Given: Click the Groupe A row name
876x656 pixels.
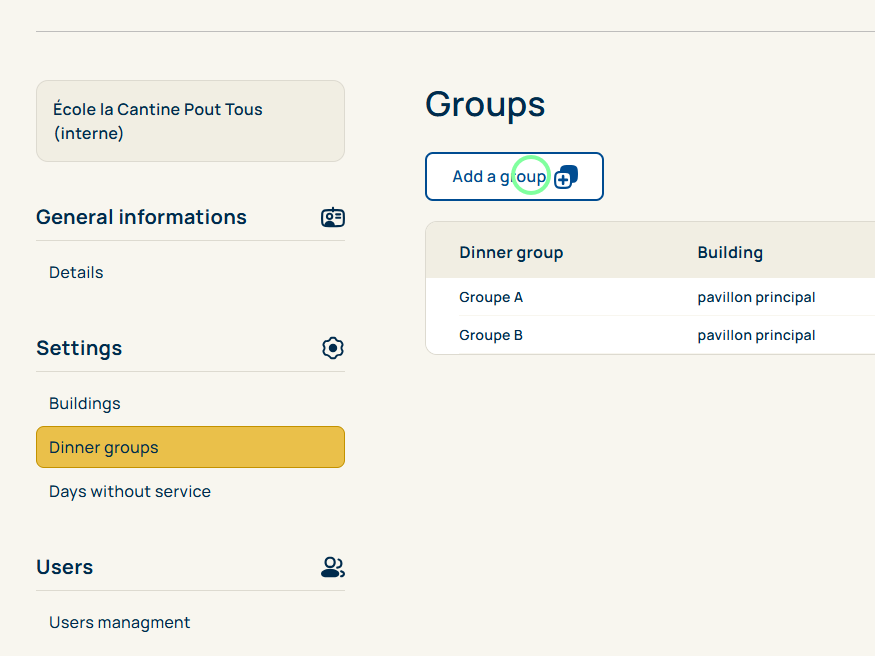Looking at the screenshot, I should coord(491,297).
